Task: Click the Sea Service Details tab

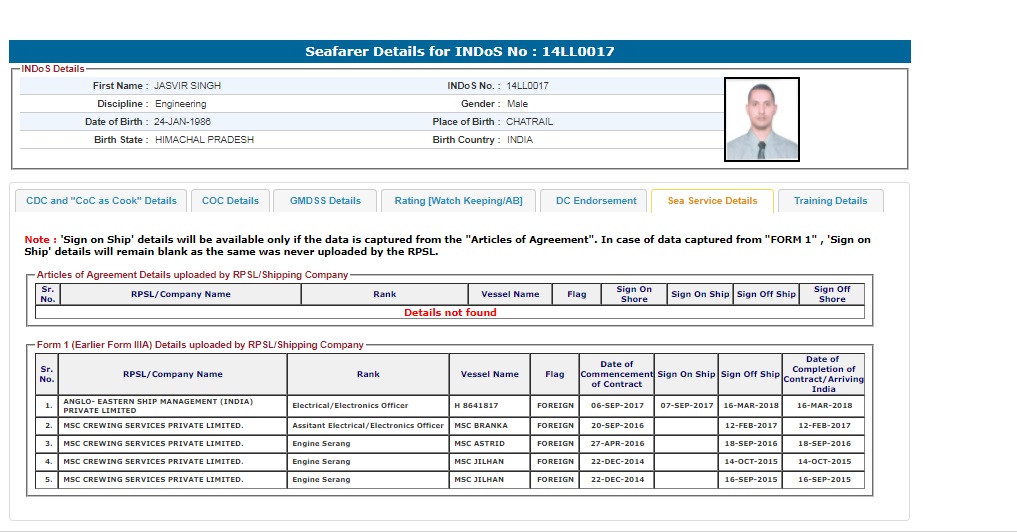Action: [x=712, y=200]
